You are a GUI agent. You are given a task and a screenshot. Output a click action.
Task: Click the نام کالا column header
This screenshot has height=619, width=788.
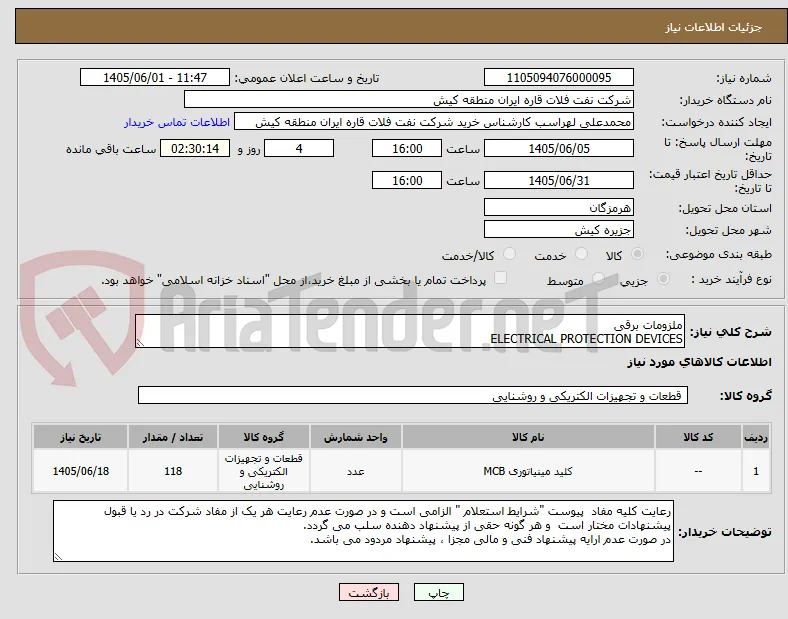[x=528, y=437]
